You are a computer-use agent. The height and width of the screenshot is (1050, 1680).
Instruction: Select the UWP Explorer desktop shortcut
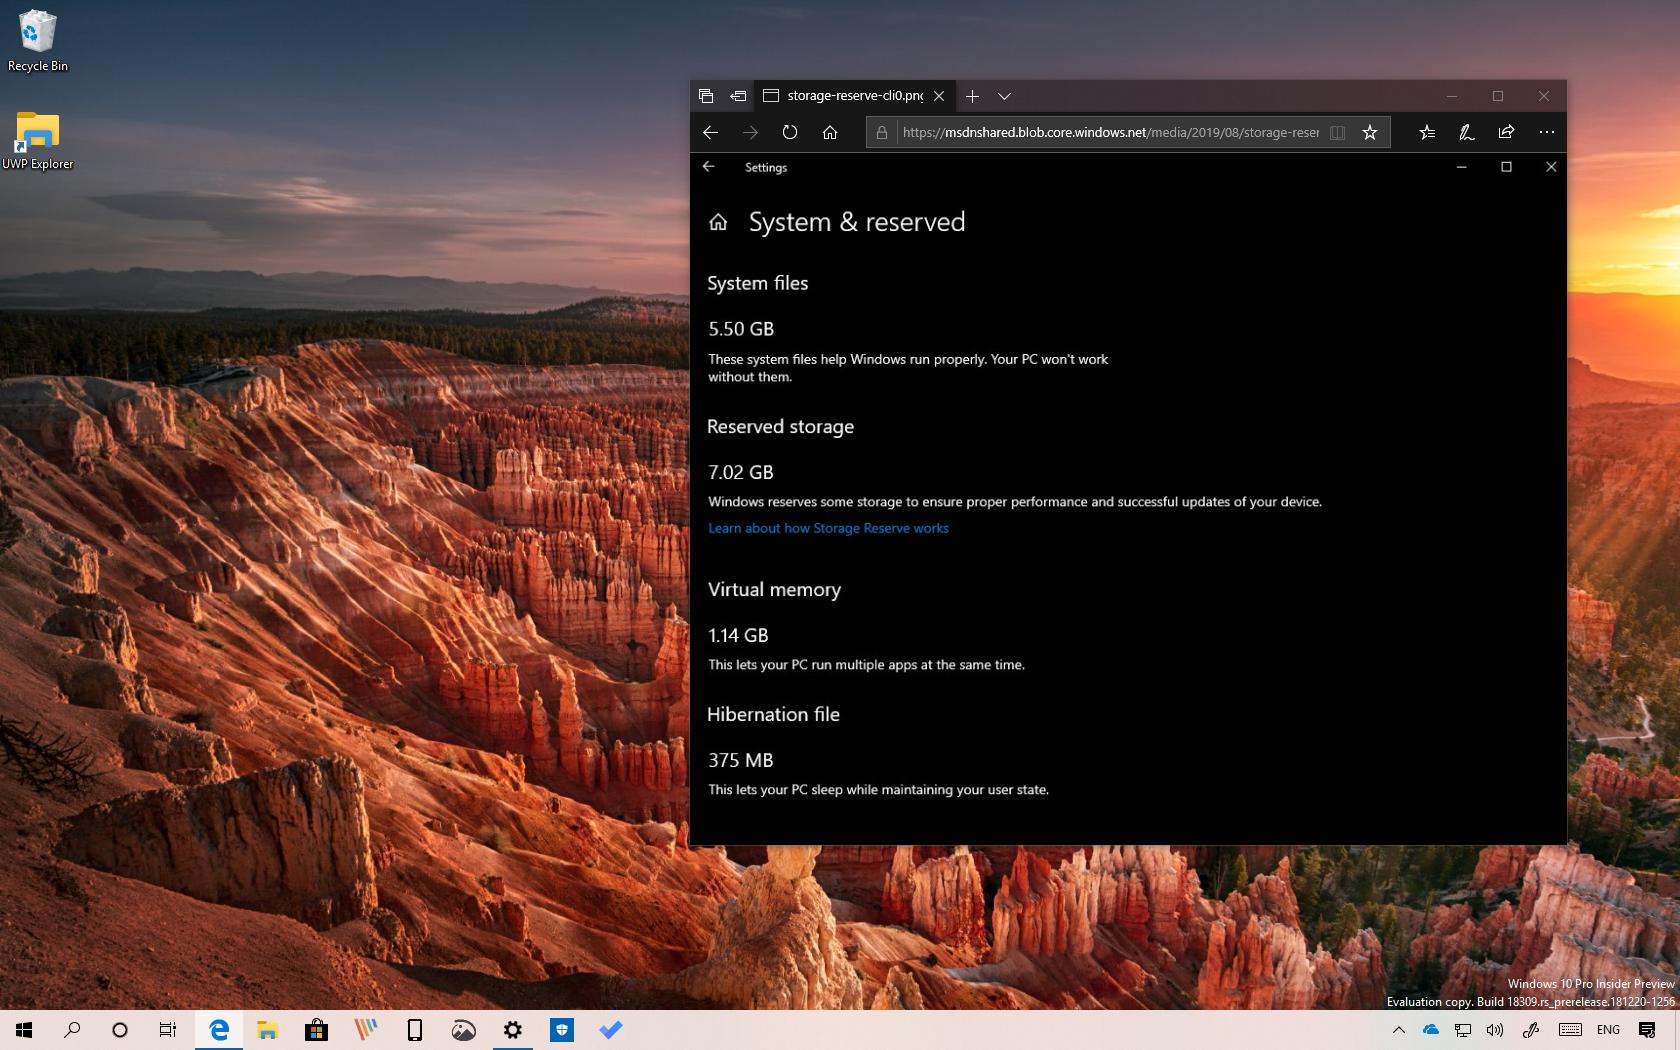[x=38, y=141]
